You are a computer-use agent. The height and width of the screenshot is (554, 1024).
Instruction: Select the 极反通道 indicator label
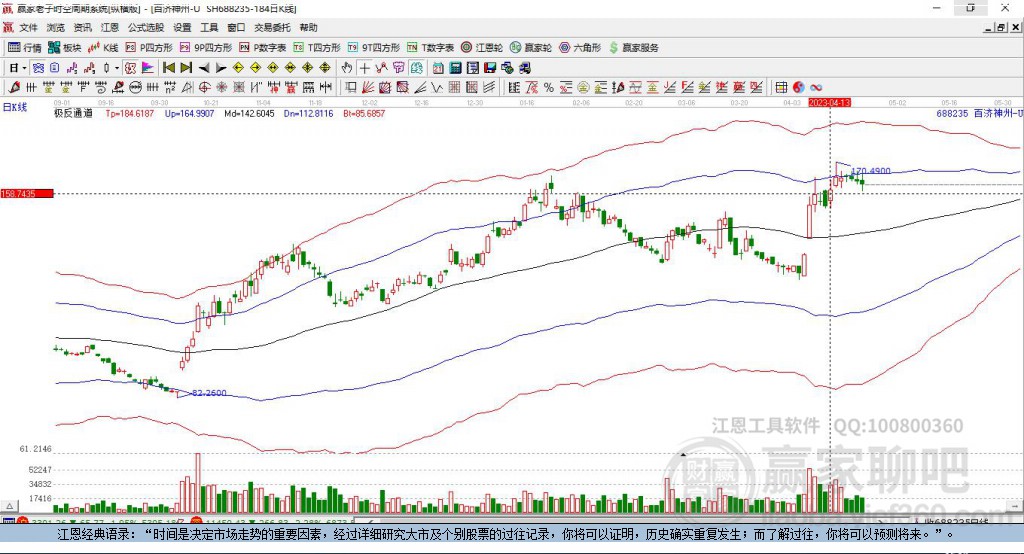(x=73, y=113)
